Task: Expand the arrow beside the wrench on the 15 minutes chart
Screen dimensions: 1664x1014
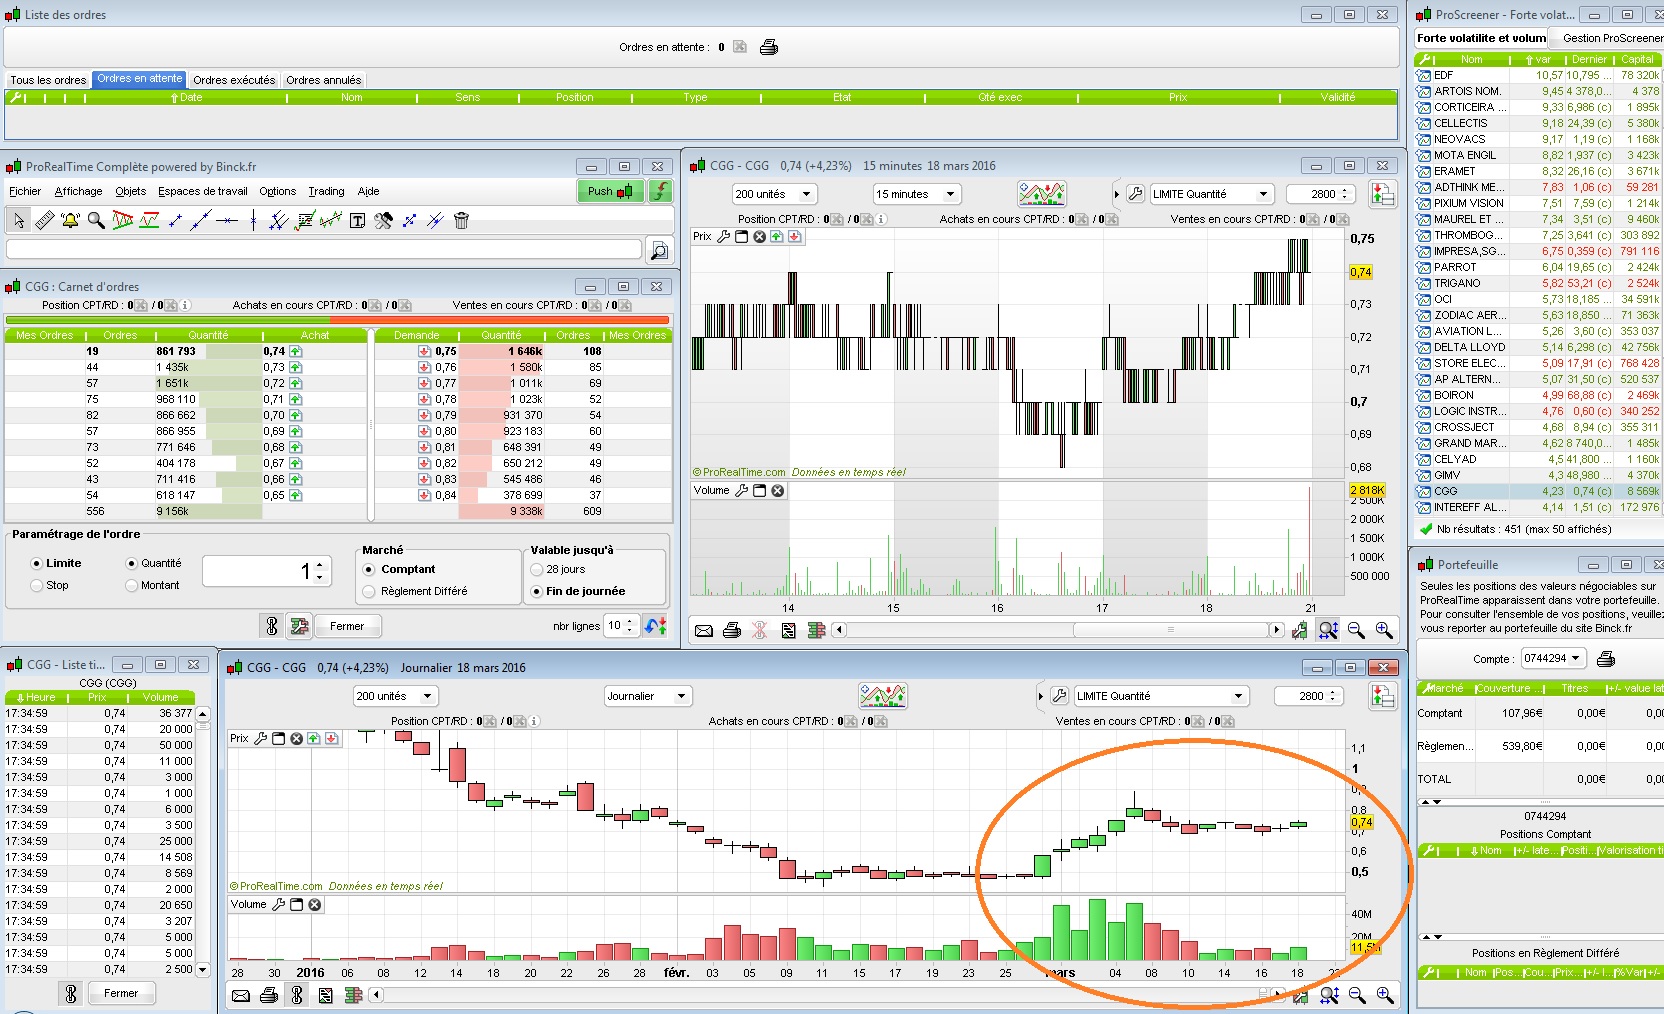Action: tap(1117, 194)
